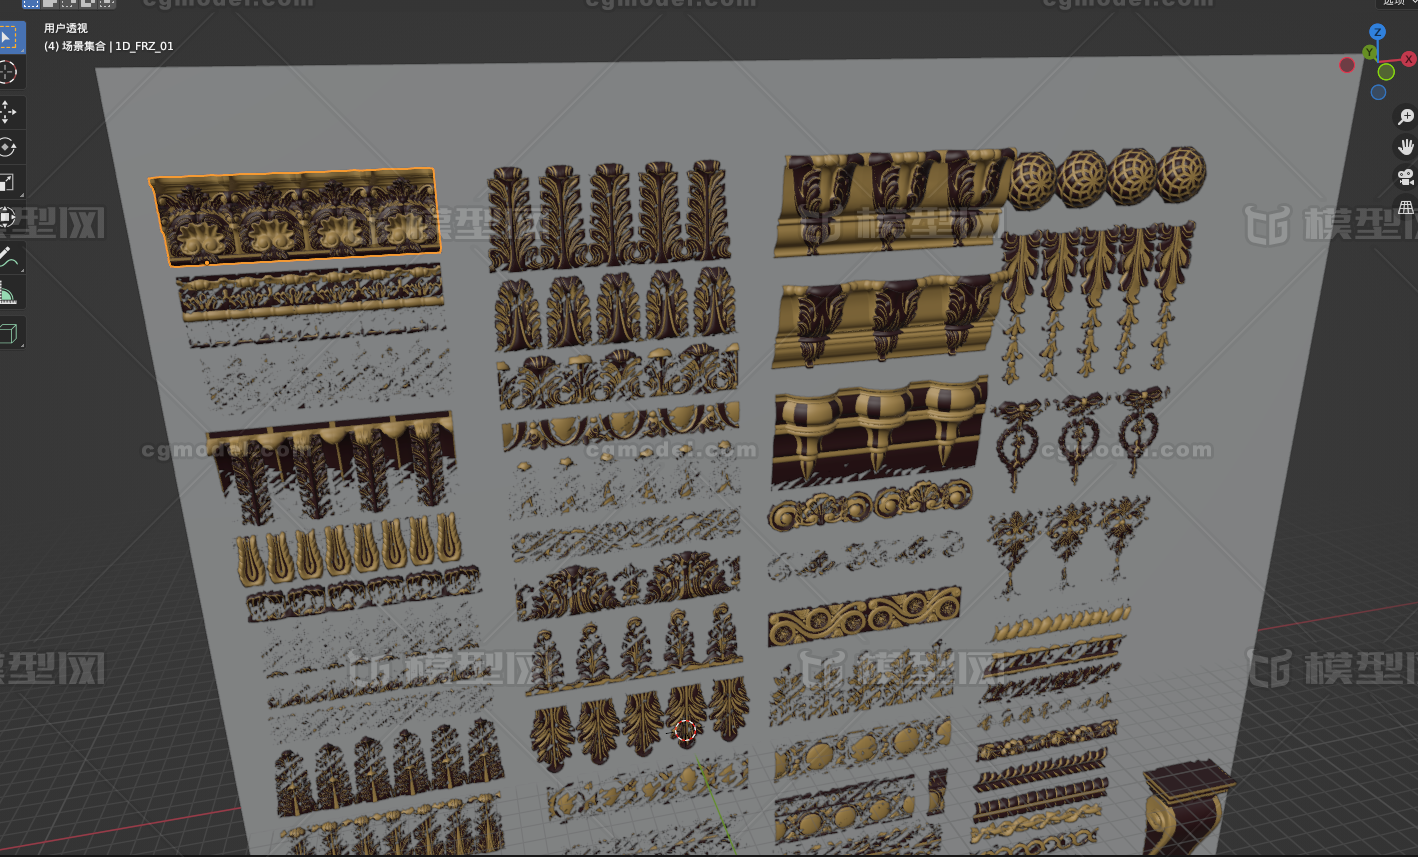Click the red-white 3D cursor marker
1418x857 pixels.
pyautogui.click(x=685, y=730)
